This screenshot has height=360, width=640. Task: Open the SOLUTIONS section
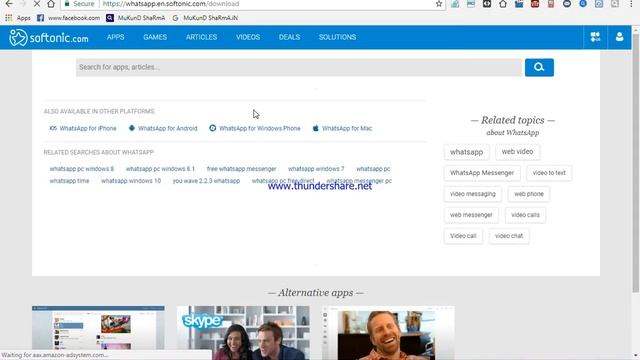pyautogui.click(x=337, y=37)
